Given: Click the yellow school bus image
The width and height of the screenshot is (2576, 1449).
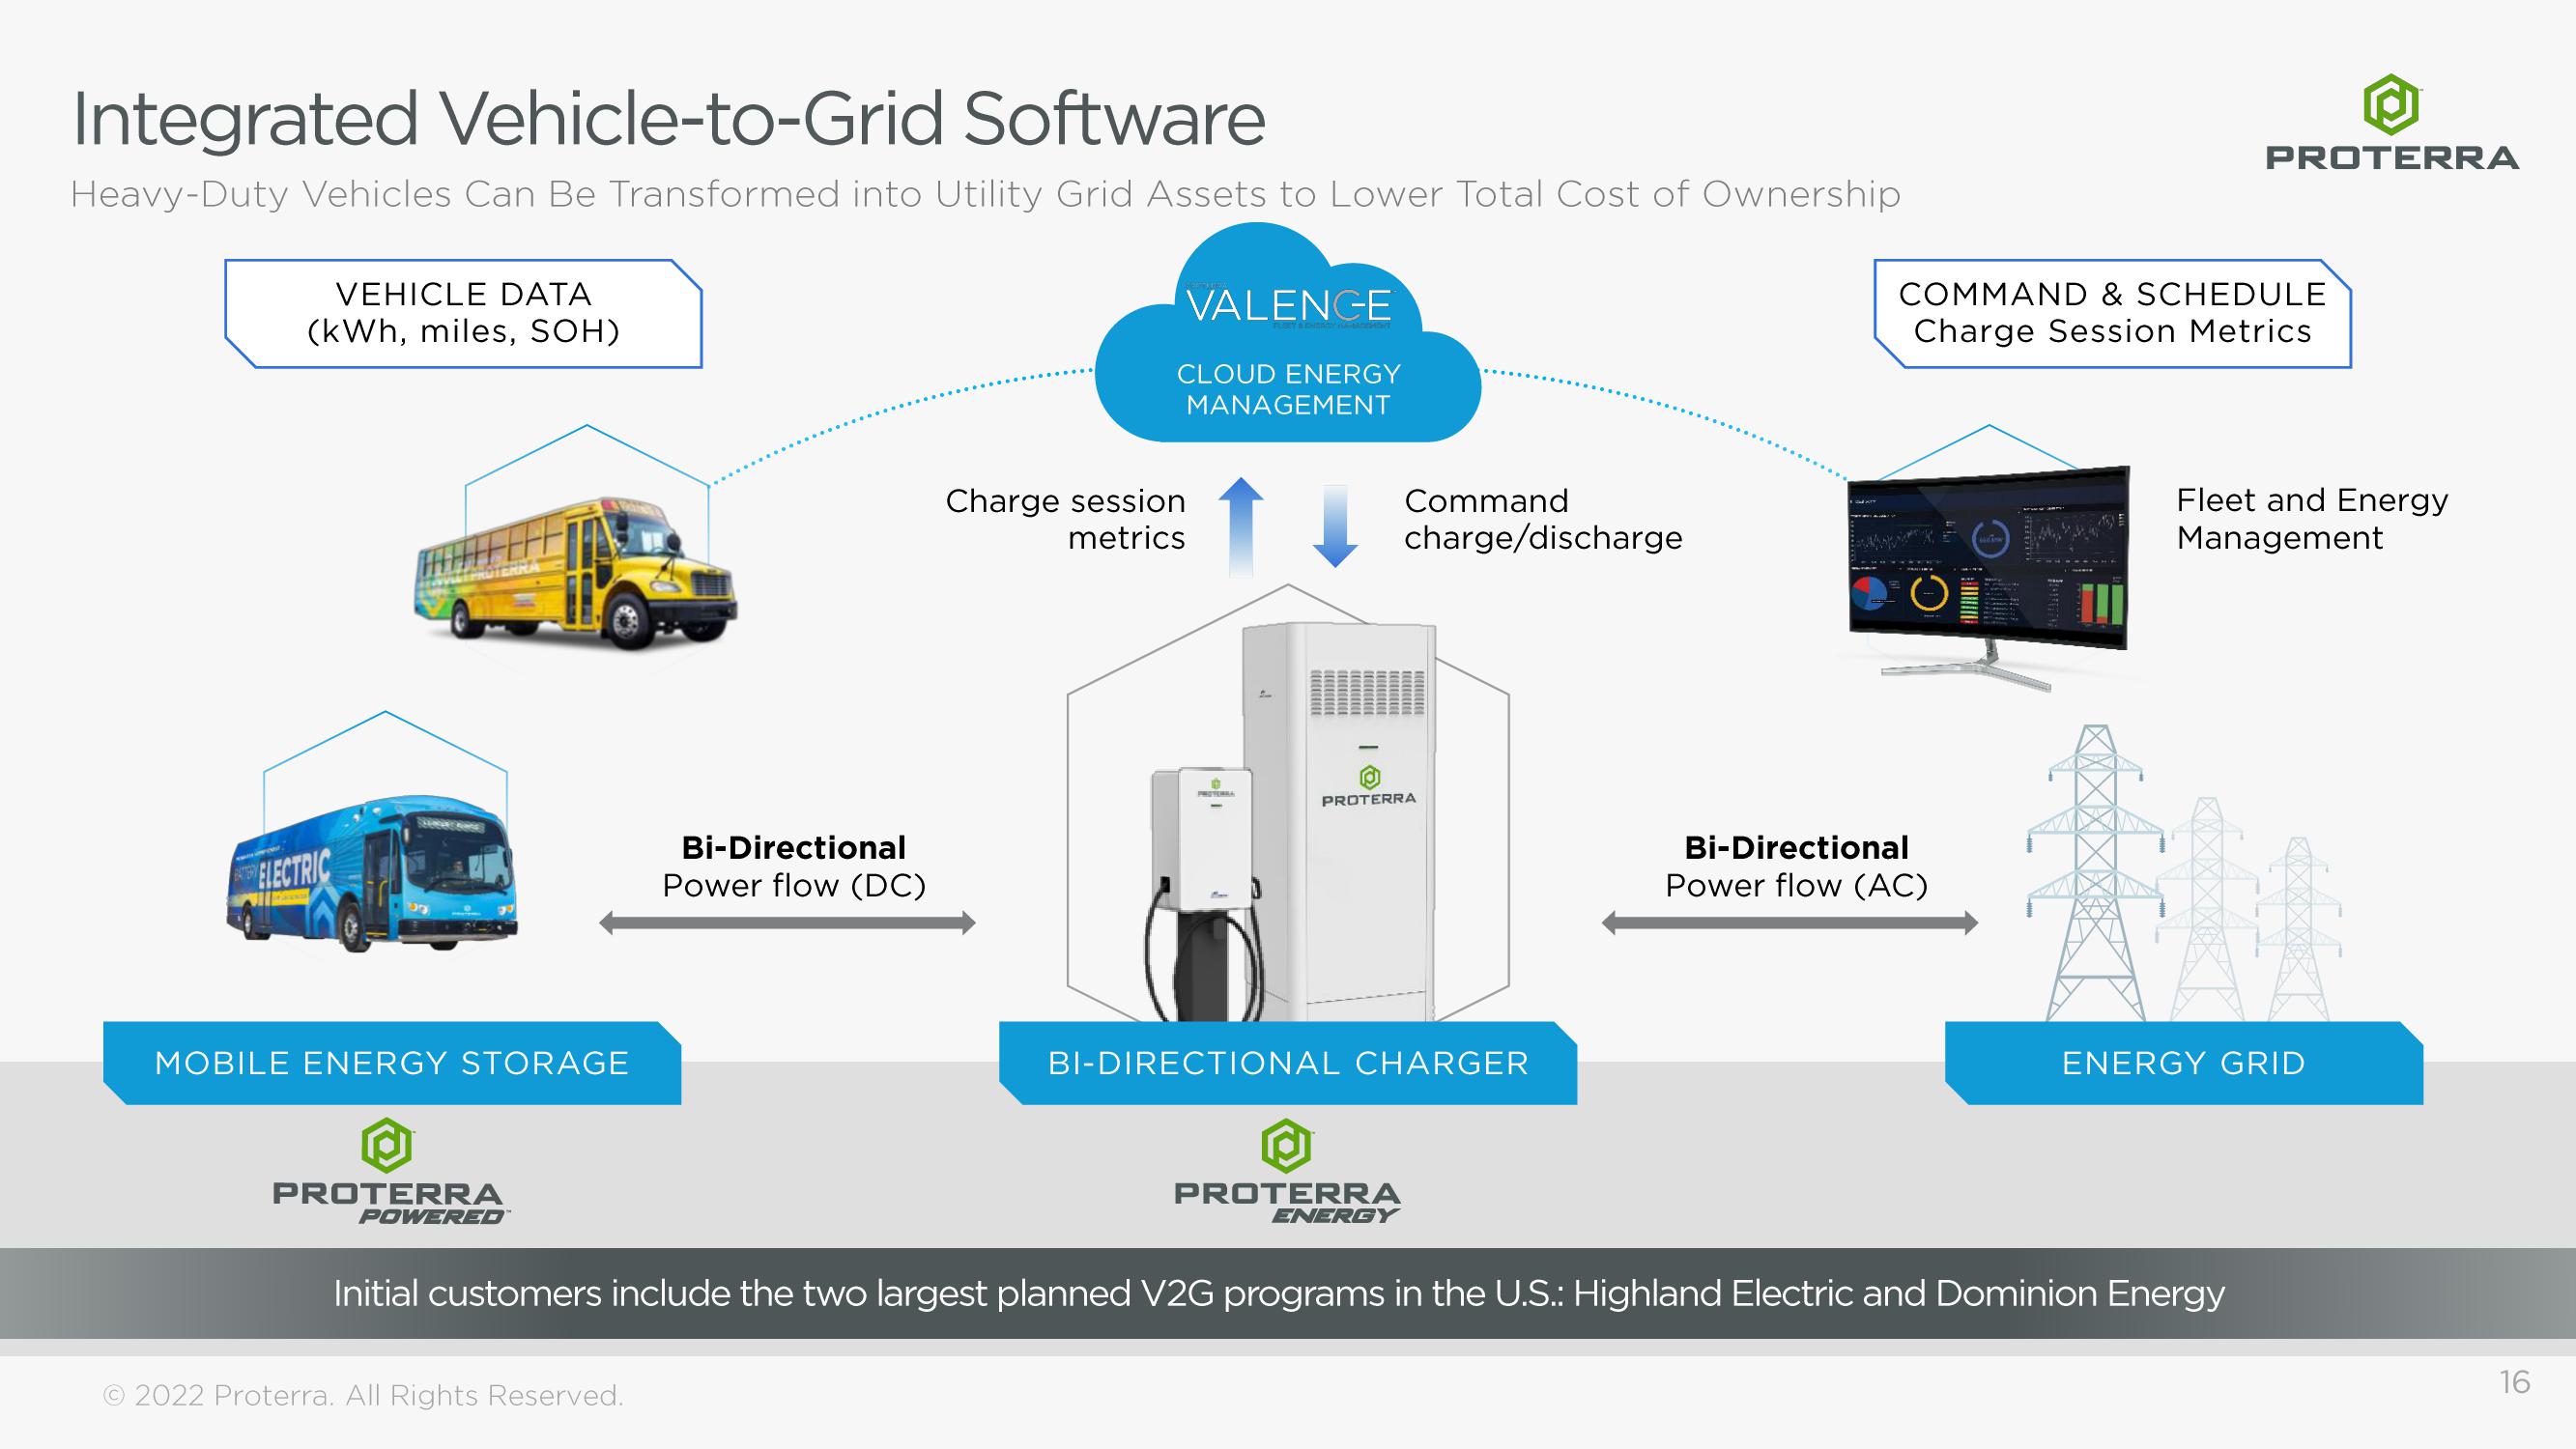Looking at the screenshot, I should click(576, 574).
